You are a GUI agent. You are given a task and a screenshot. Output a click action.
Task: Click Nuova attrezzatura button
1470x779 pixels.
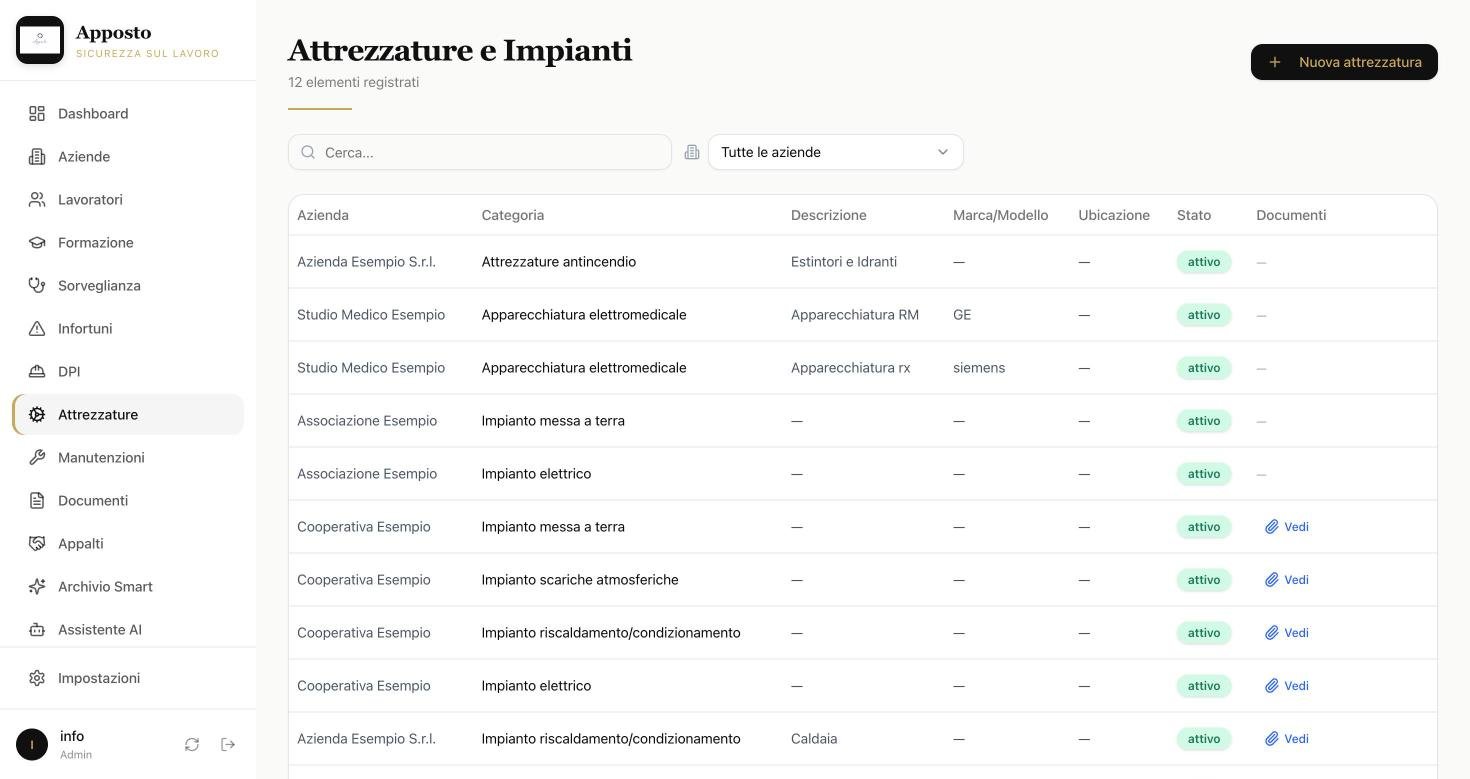(x=1344, y=62)
